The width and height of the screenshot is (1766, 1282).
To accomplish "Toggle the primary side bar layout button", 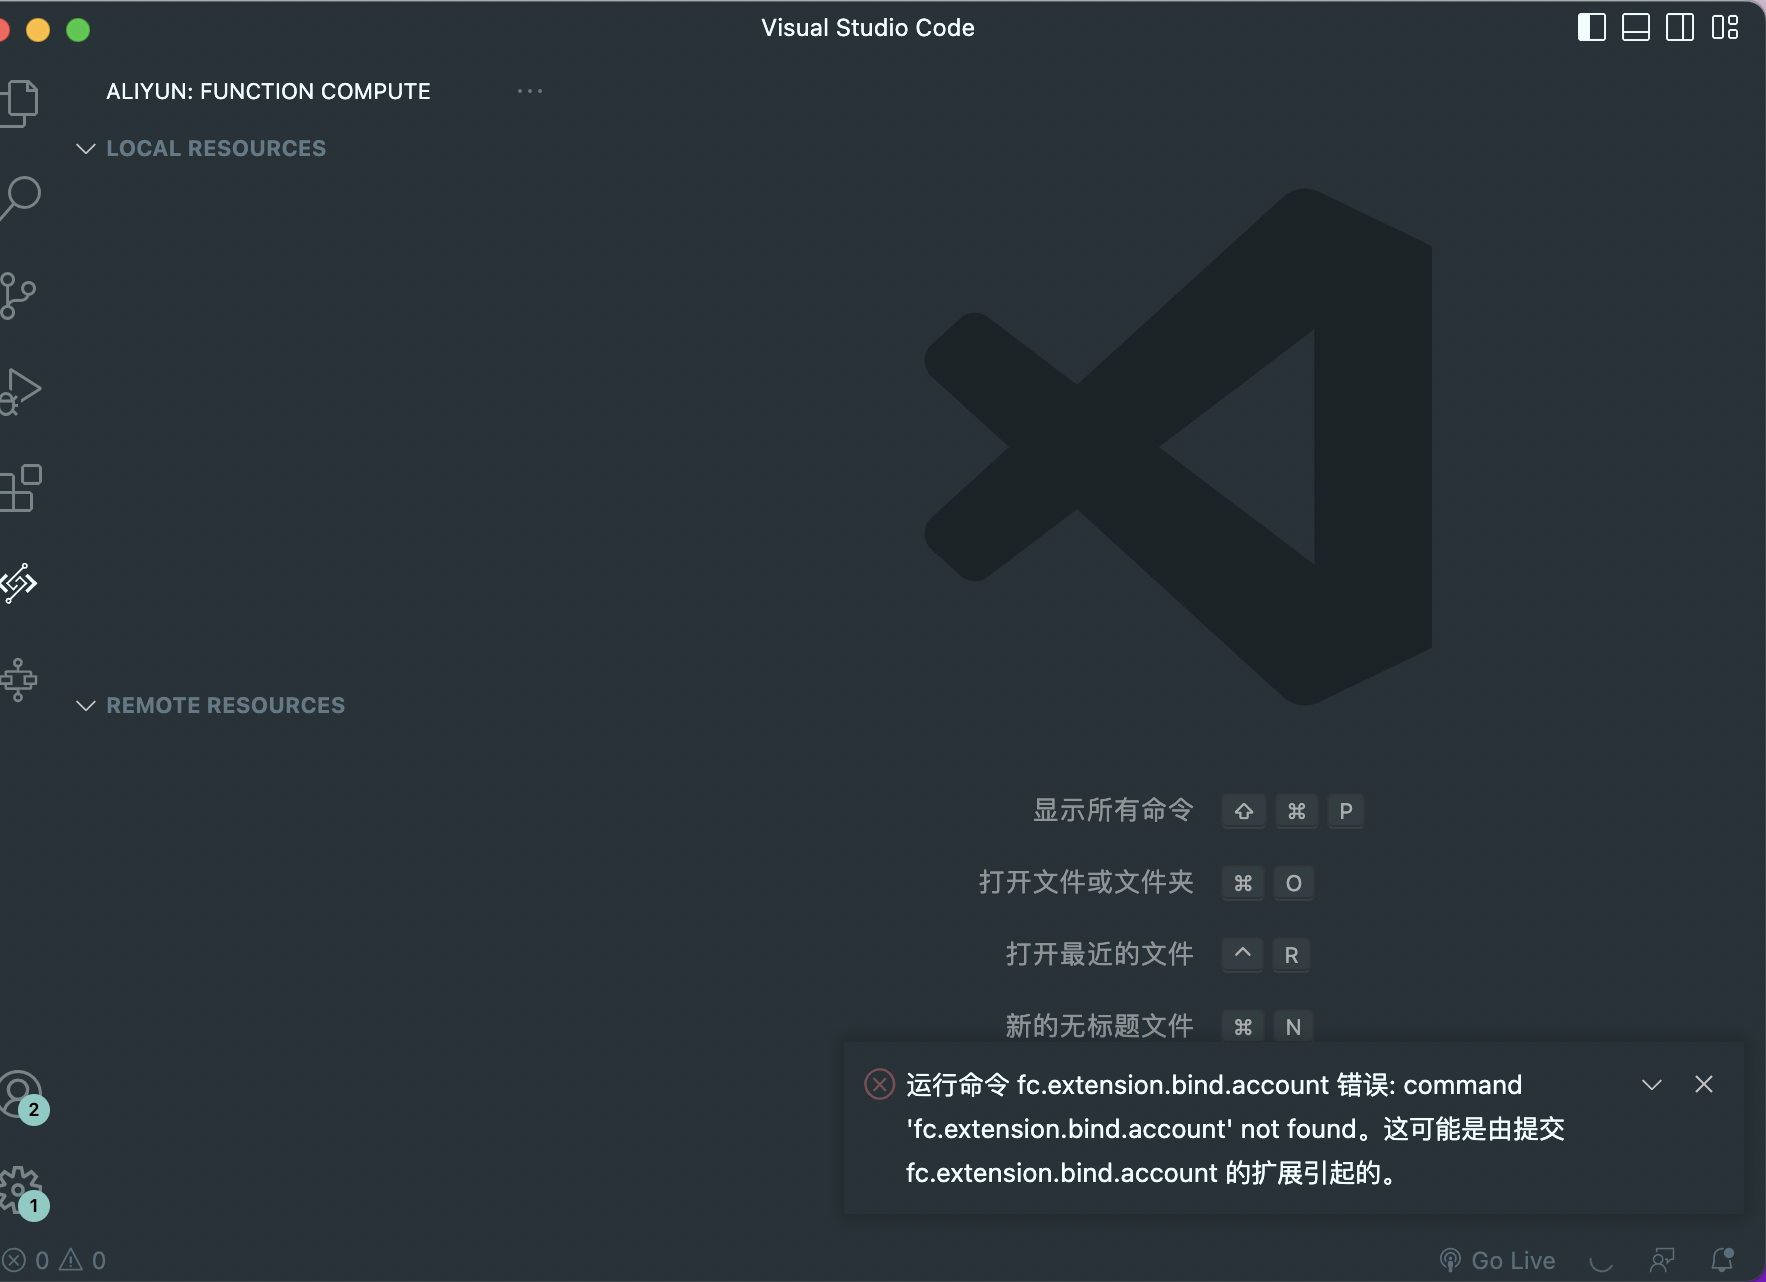I will coord(1591,27).
